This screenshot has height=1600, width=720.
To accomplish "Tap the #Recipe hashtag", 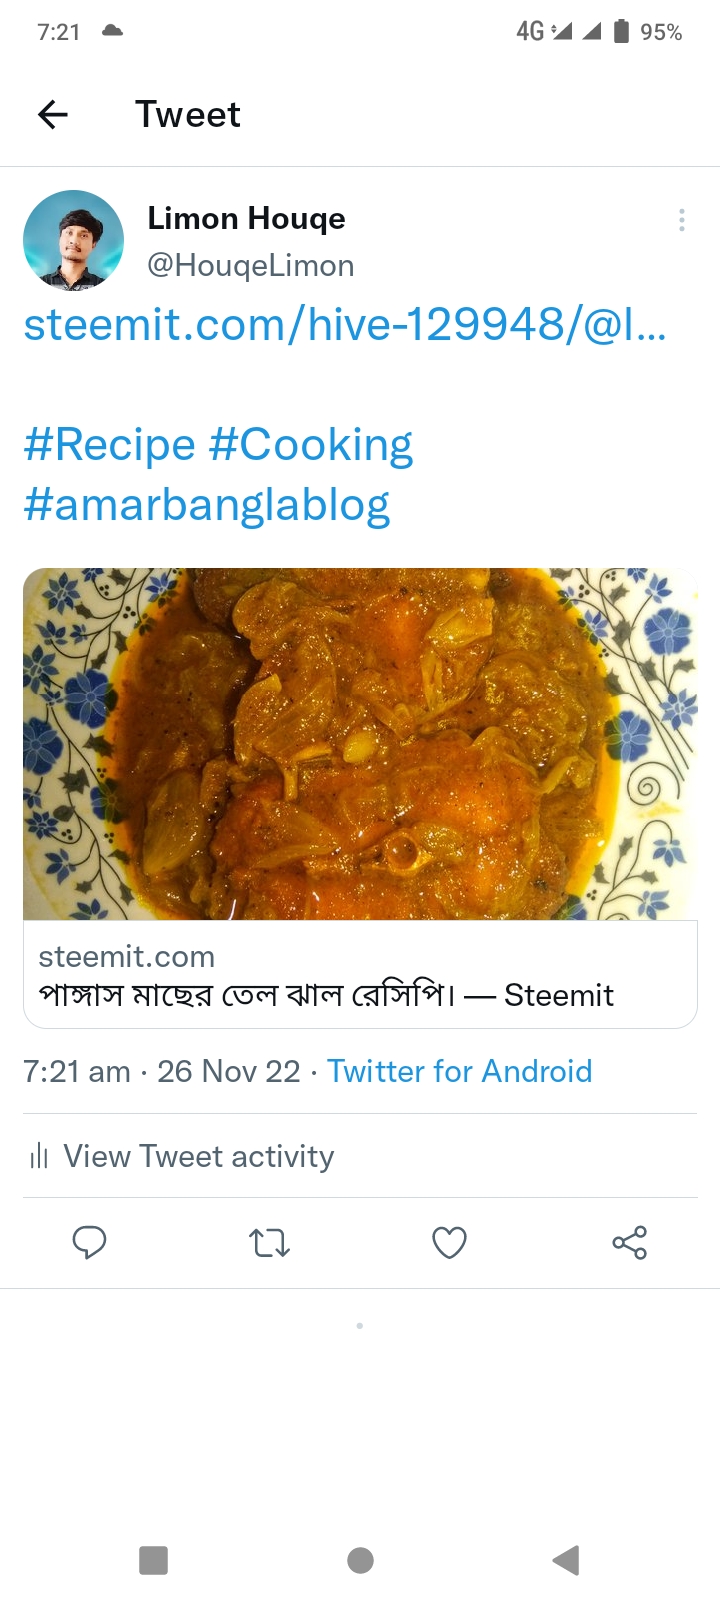I will click(109, 445).
